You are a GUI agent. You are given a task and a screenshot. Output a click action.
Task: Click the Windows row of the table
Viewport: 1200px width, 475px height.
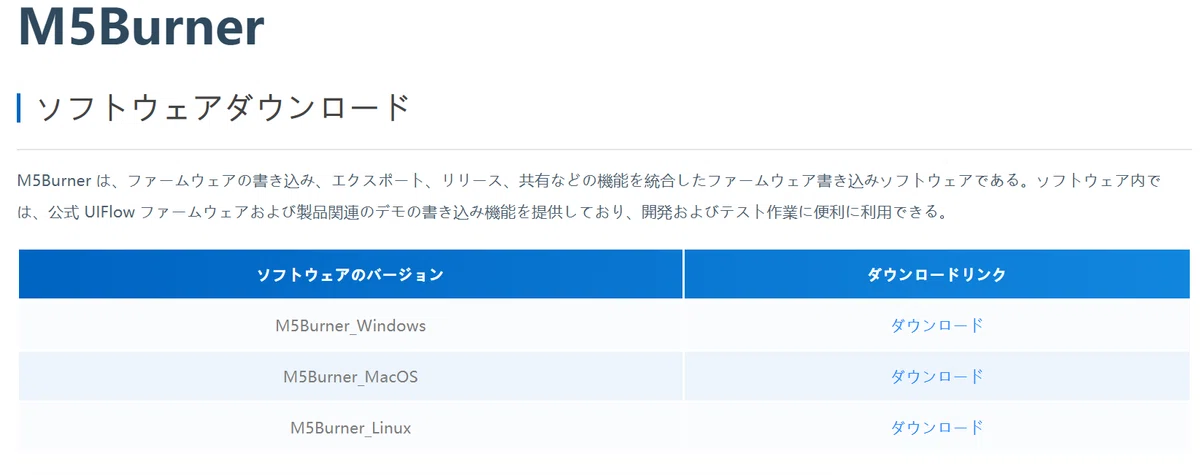605,325
